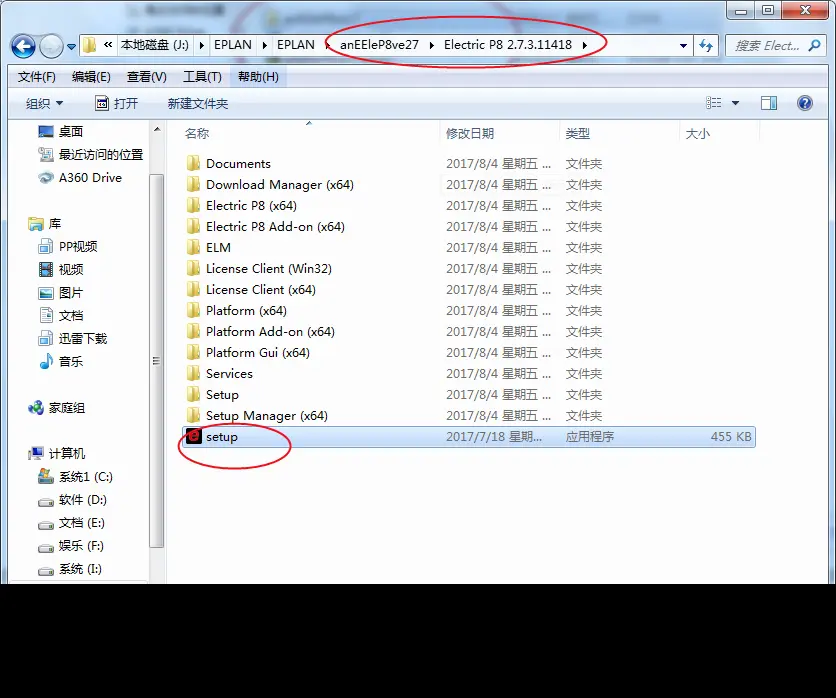Select 家庭组 in navigation pane
Viewport: 836px width, 698px height.
(x=57, y=408)
